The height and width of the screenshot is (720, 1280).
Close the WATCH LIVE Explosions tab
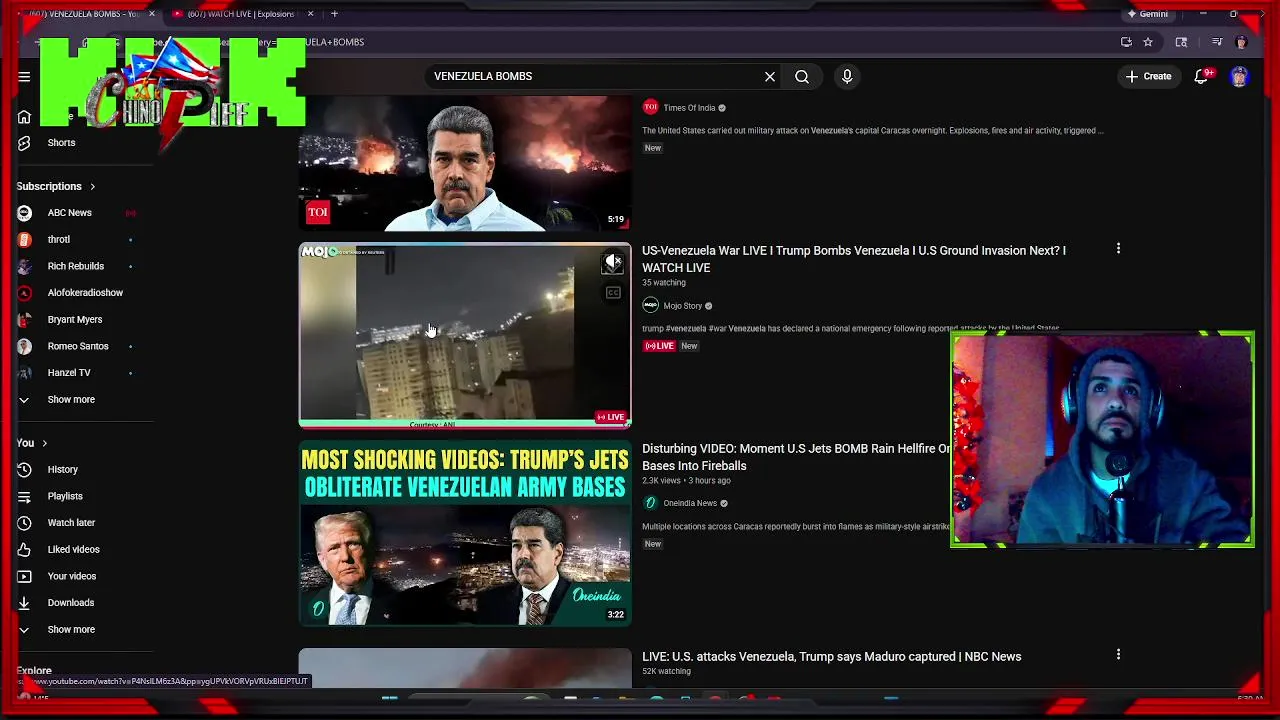[310, 14]
